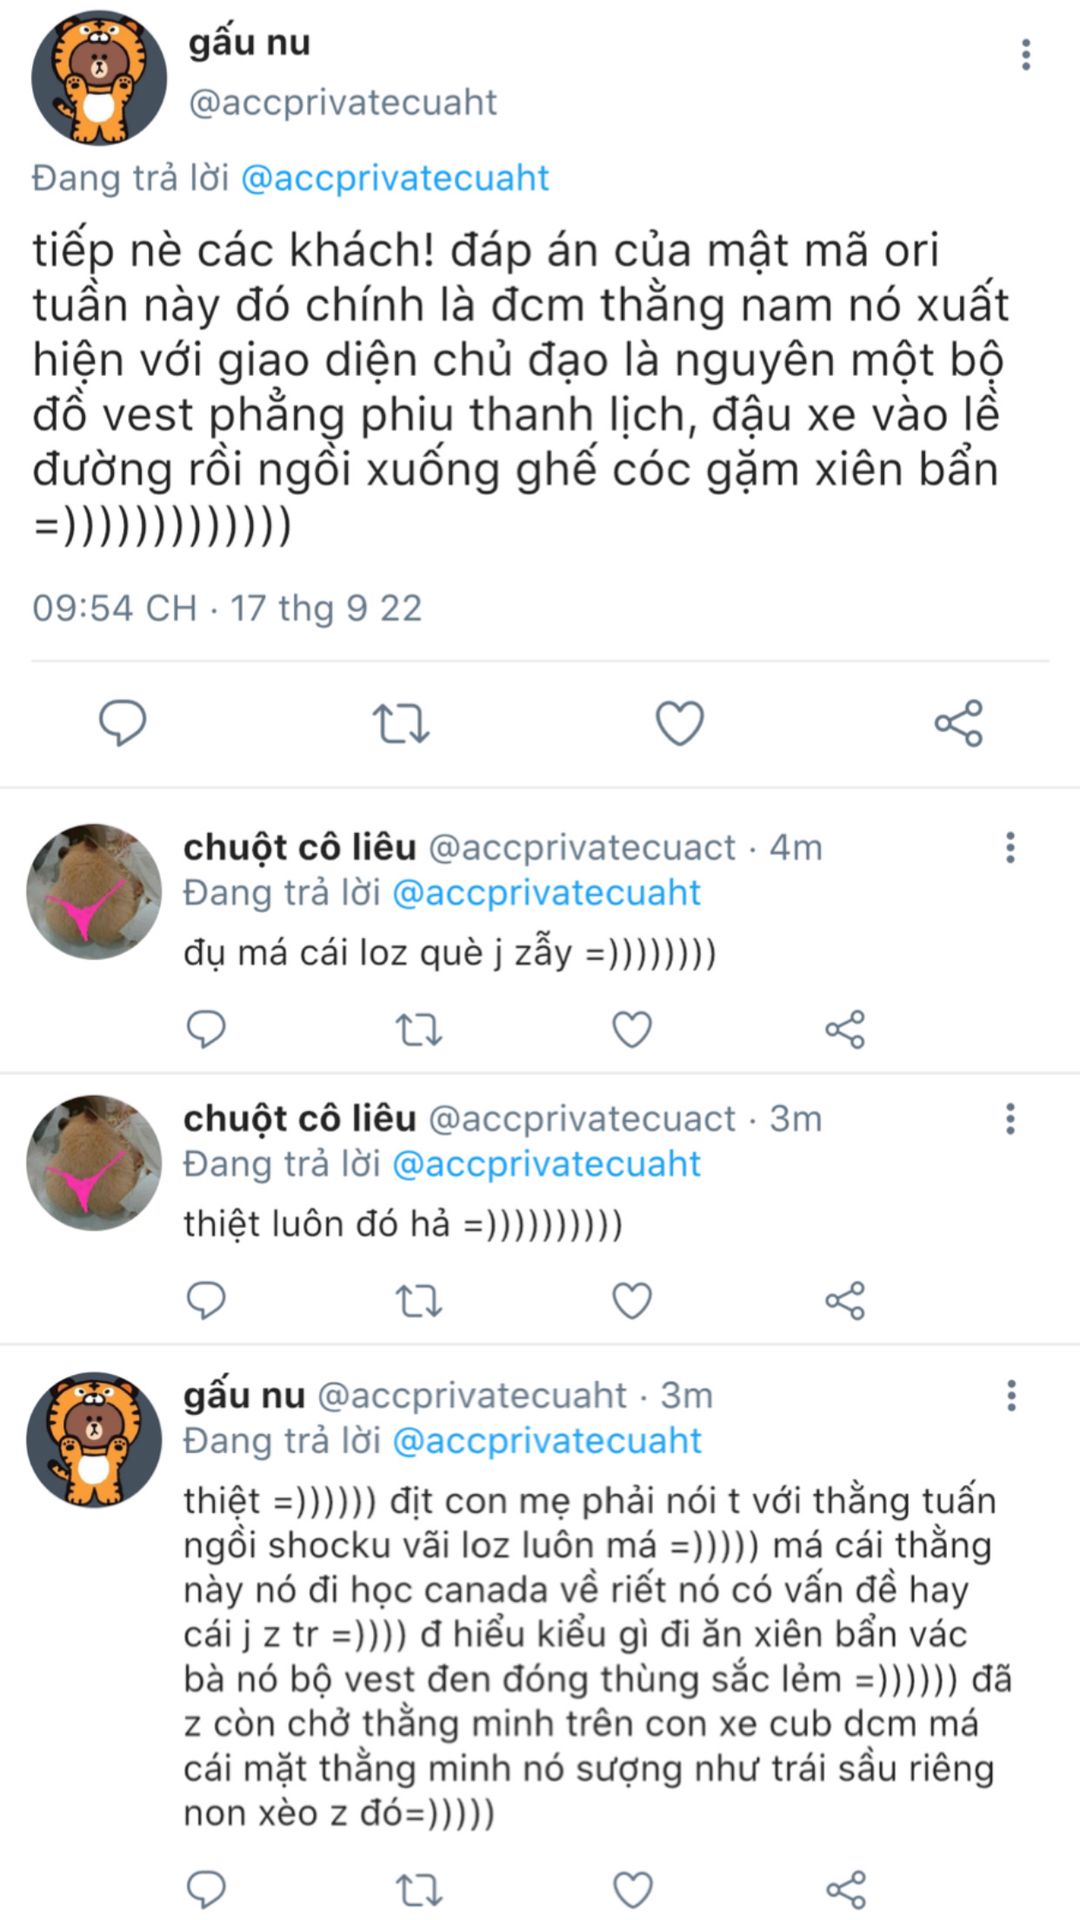
Task: Open options menu on chuột cô liêu's 3m reply
Action: [1011, 1118]
